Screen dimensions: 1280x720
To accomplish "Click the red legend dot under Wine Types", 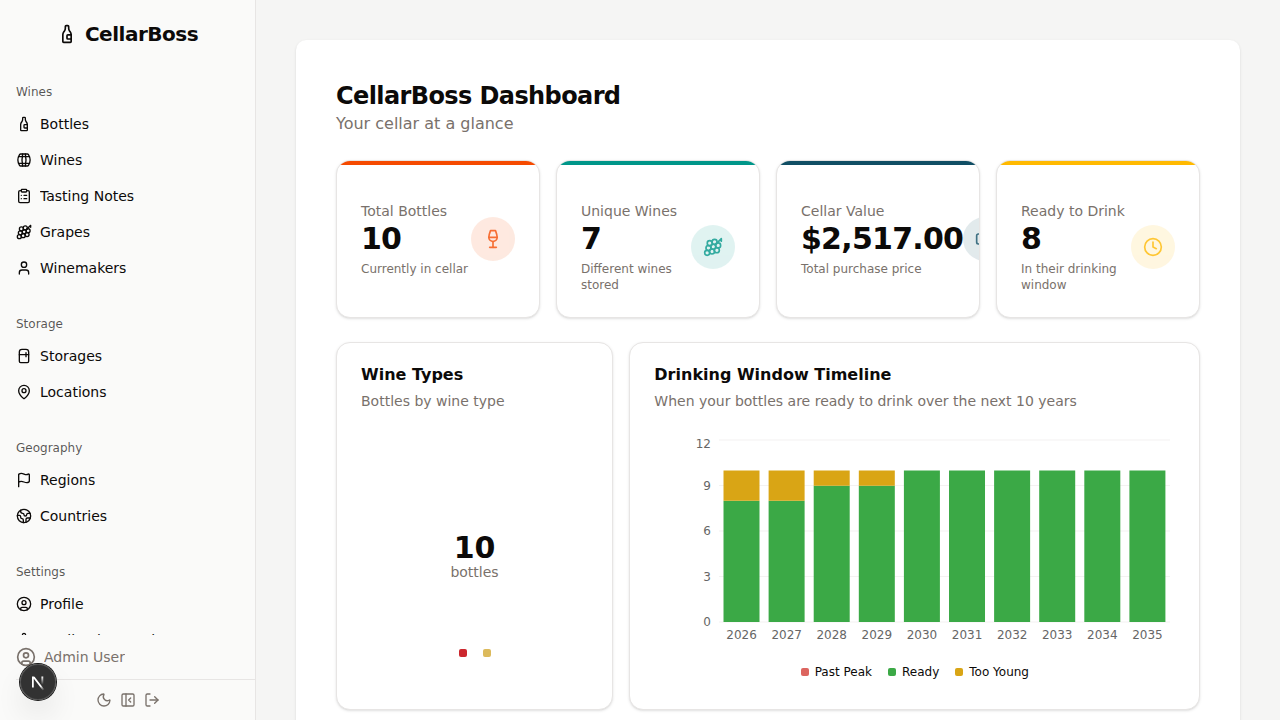I will pos(462,653).
